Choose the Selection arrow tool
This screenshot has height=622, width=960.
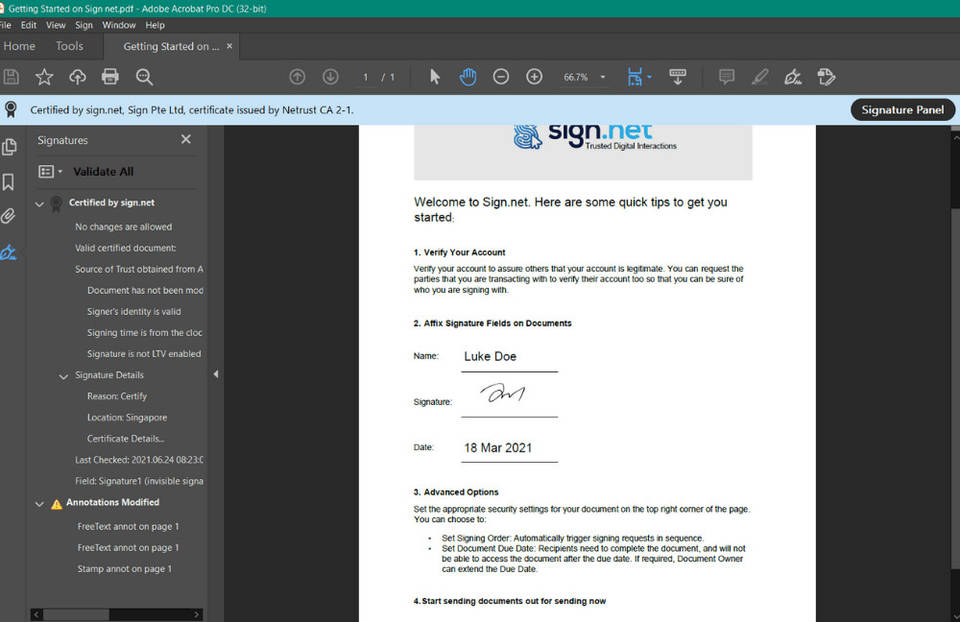(x=435, y=77)
